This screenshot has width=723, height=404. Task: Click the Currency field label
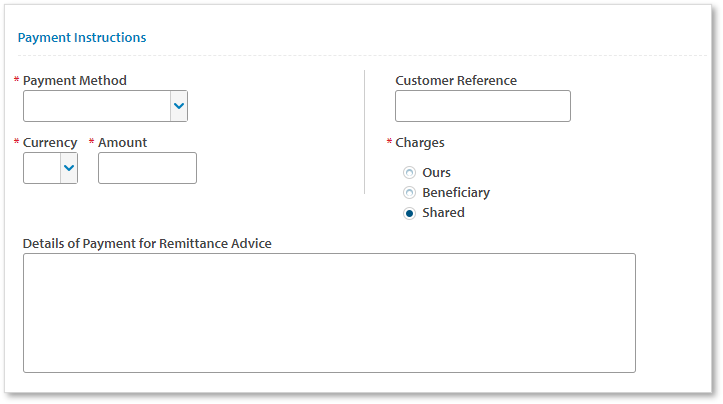pos(50,143)
